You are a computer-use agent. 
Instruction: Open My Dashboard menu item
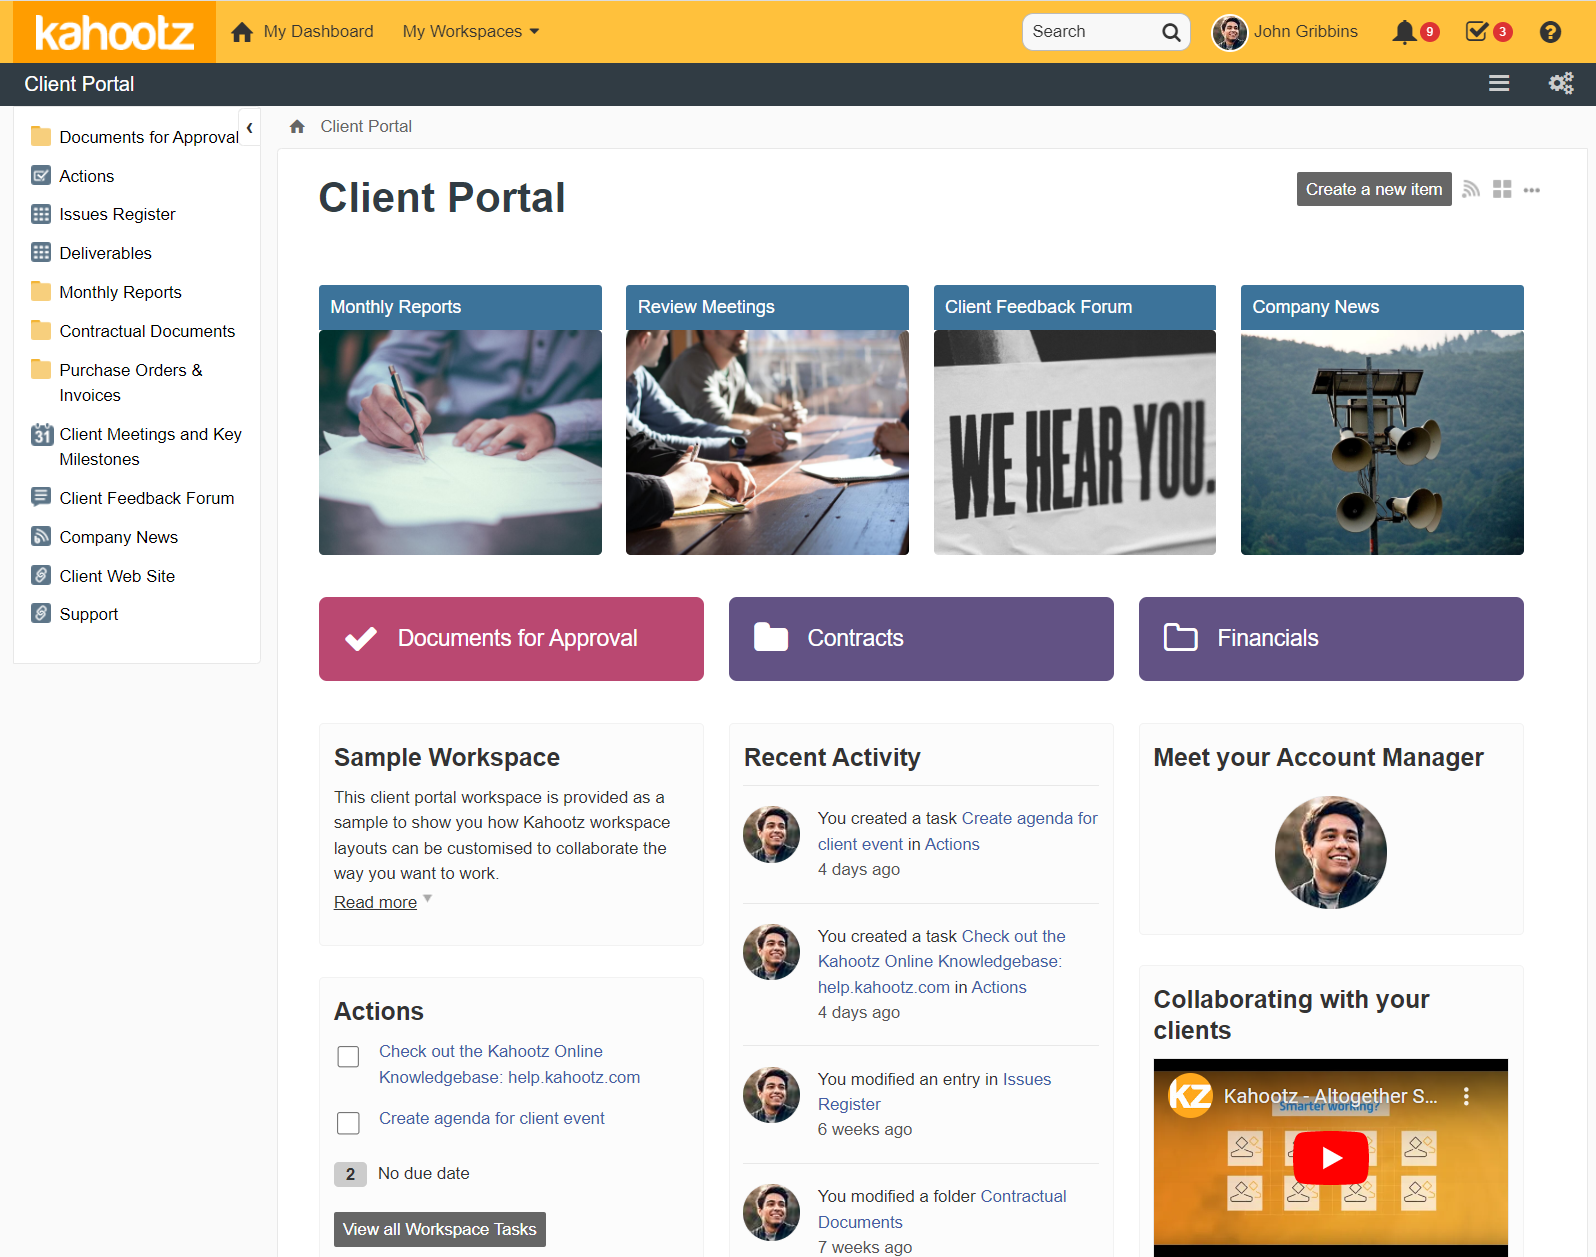pos(318,32)
